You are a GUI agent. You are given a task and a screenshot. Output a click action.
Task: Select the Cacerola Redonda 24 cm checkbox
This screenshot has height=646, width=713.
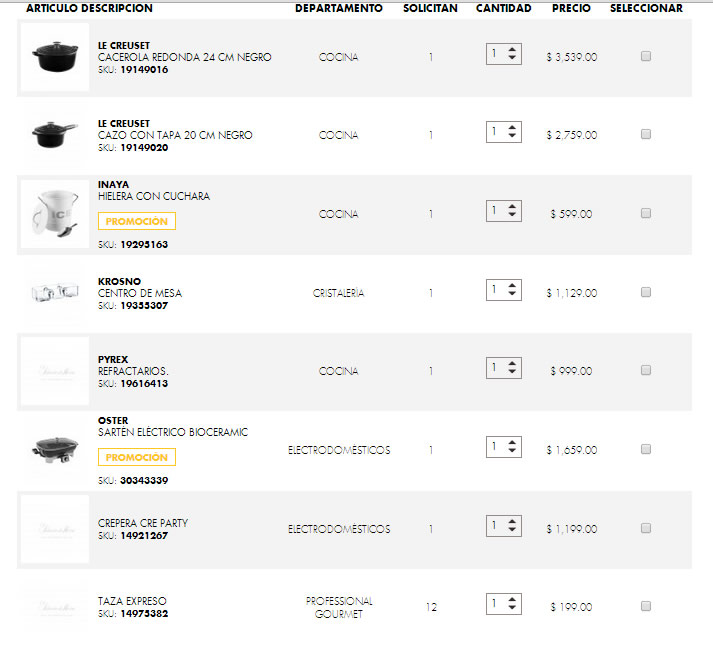tap(646, 57)
